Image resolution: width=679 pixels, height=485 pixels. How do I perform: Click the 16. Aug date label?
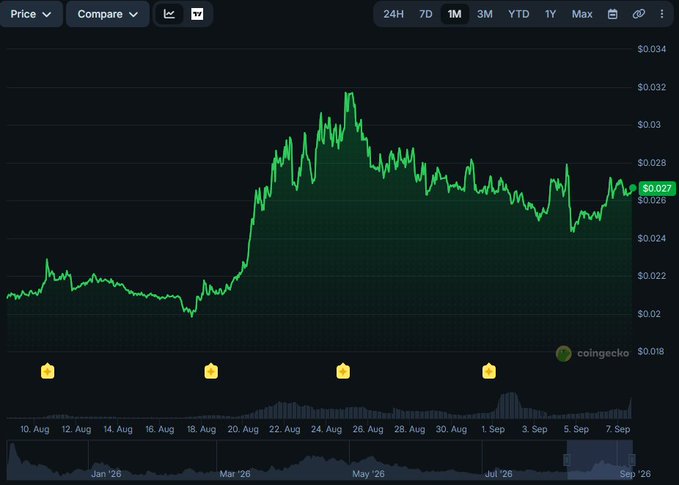click(x=159, y=429)
